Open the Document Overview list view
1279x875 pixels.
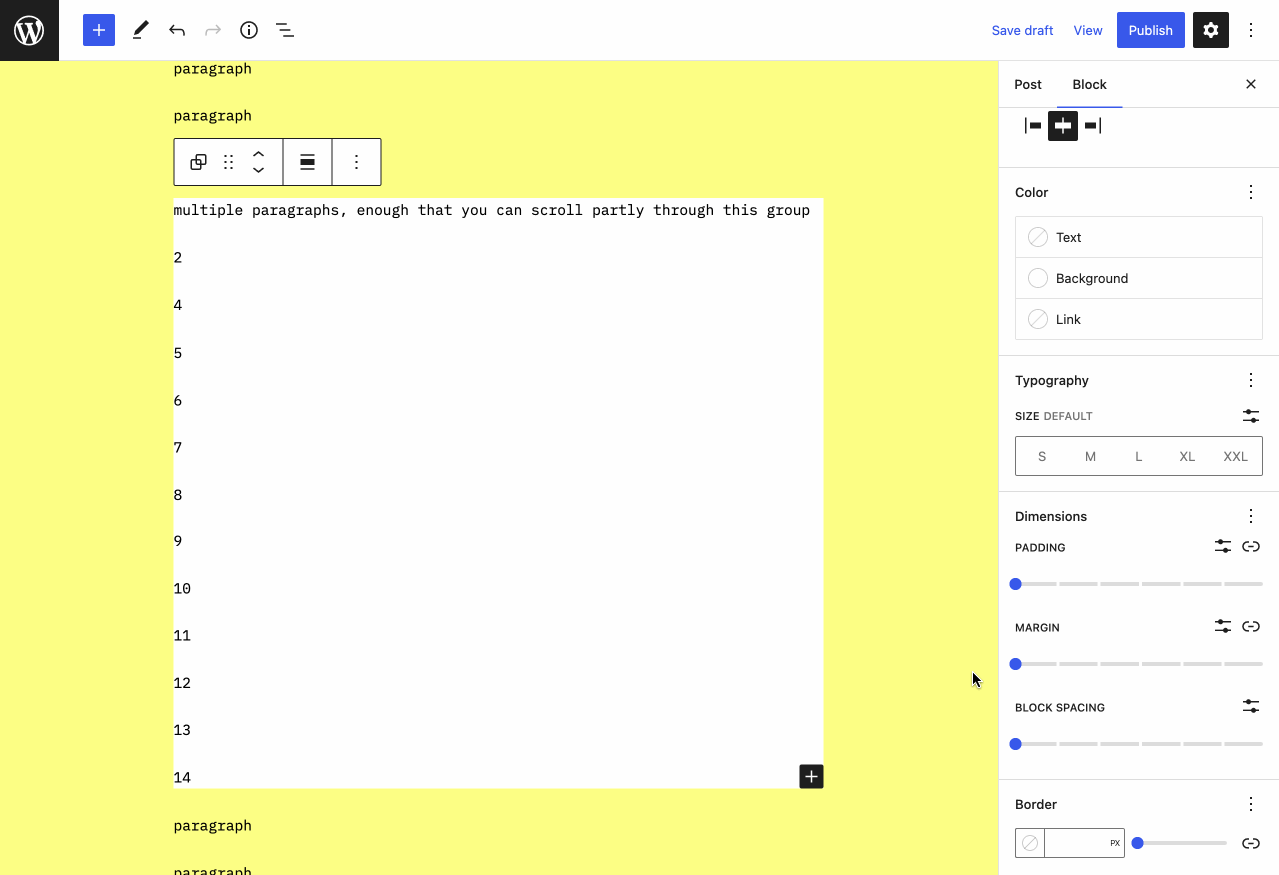tap(285, 30)
